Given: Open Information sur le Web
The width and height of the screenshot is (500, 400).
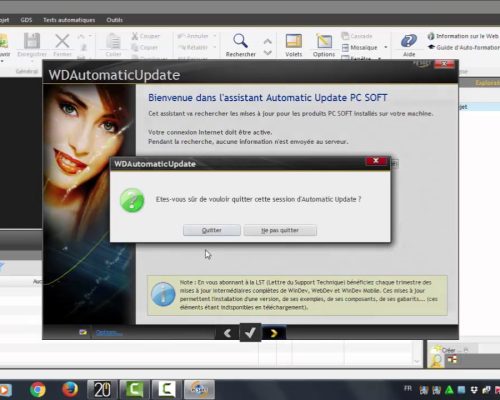Looking at the screenshot, I should [463, 36].
